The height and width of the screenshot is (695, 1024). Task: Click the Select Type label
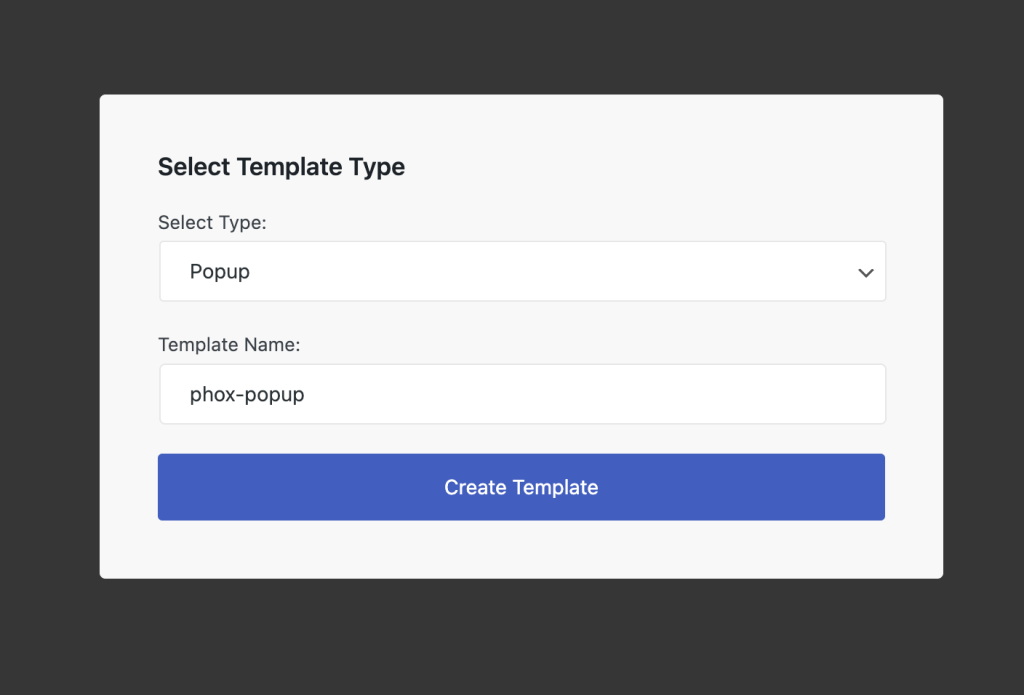coord(212,222)
